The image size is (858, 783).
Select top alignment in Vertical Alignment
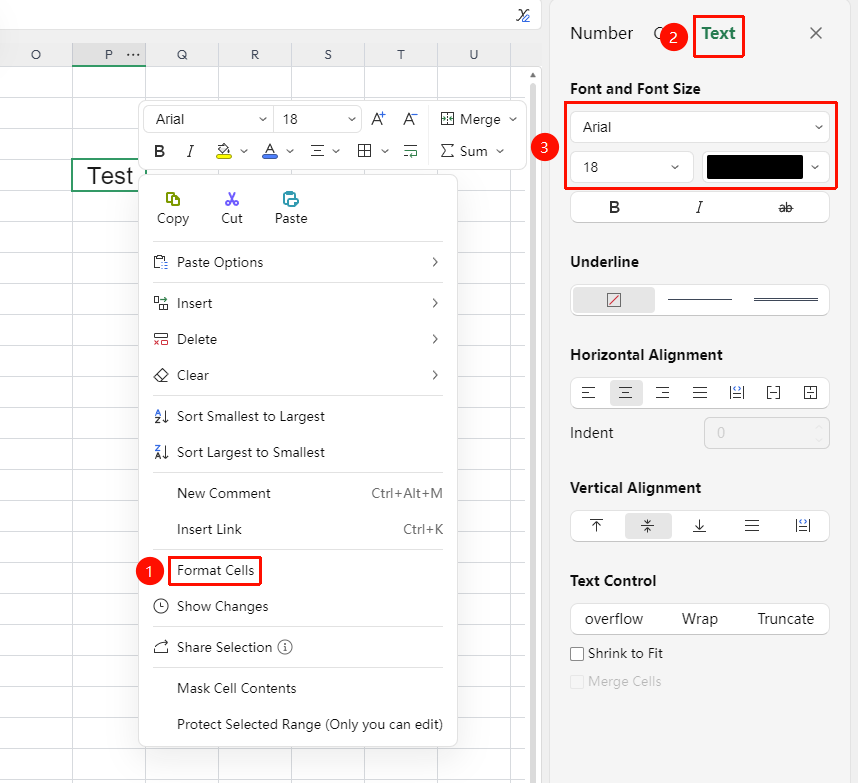596,526
